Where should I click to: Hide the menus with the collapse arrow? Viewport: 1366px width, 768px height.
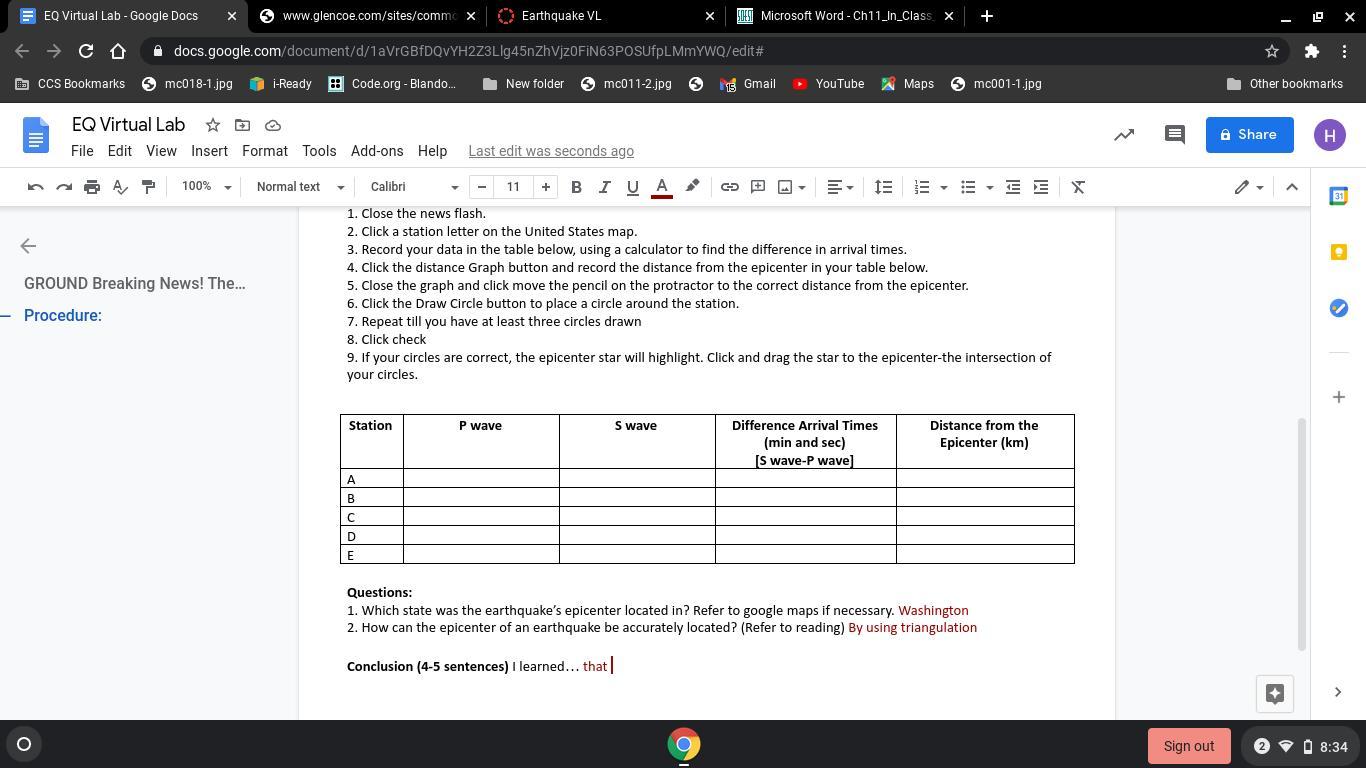point(1291,187)
